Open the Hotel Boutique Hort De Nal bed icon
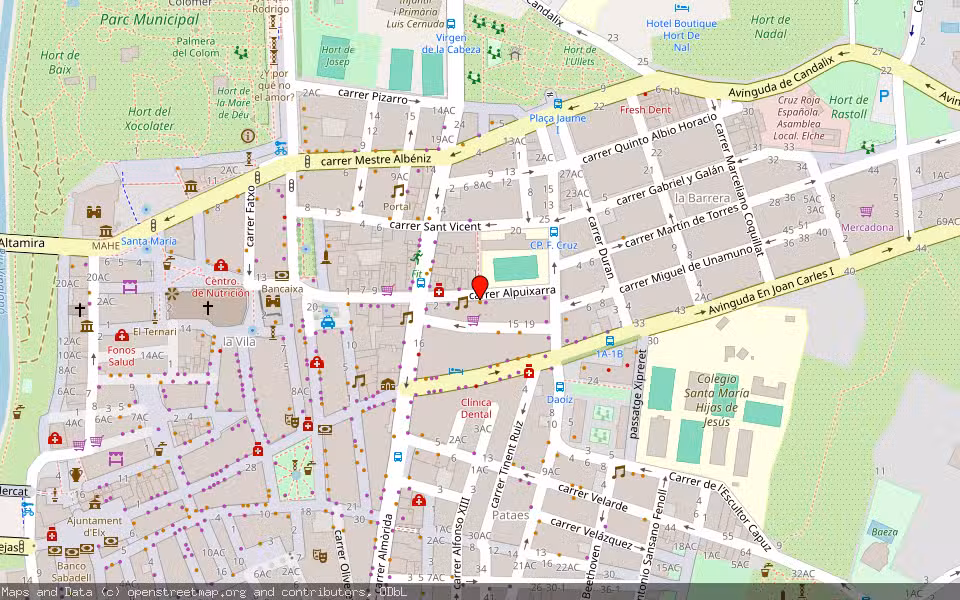Image resolution: width=960 pixels, height=600 pixels. [682, 8]
